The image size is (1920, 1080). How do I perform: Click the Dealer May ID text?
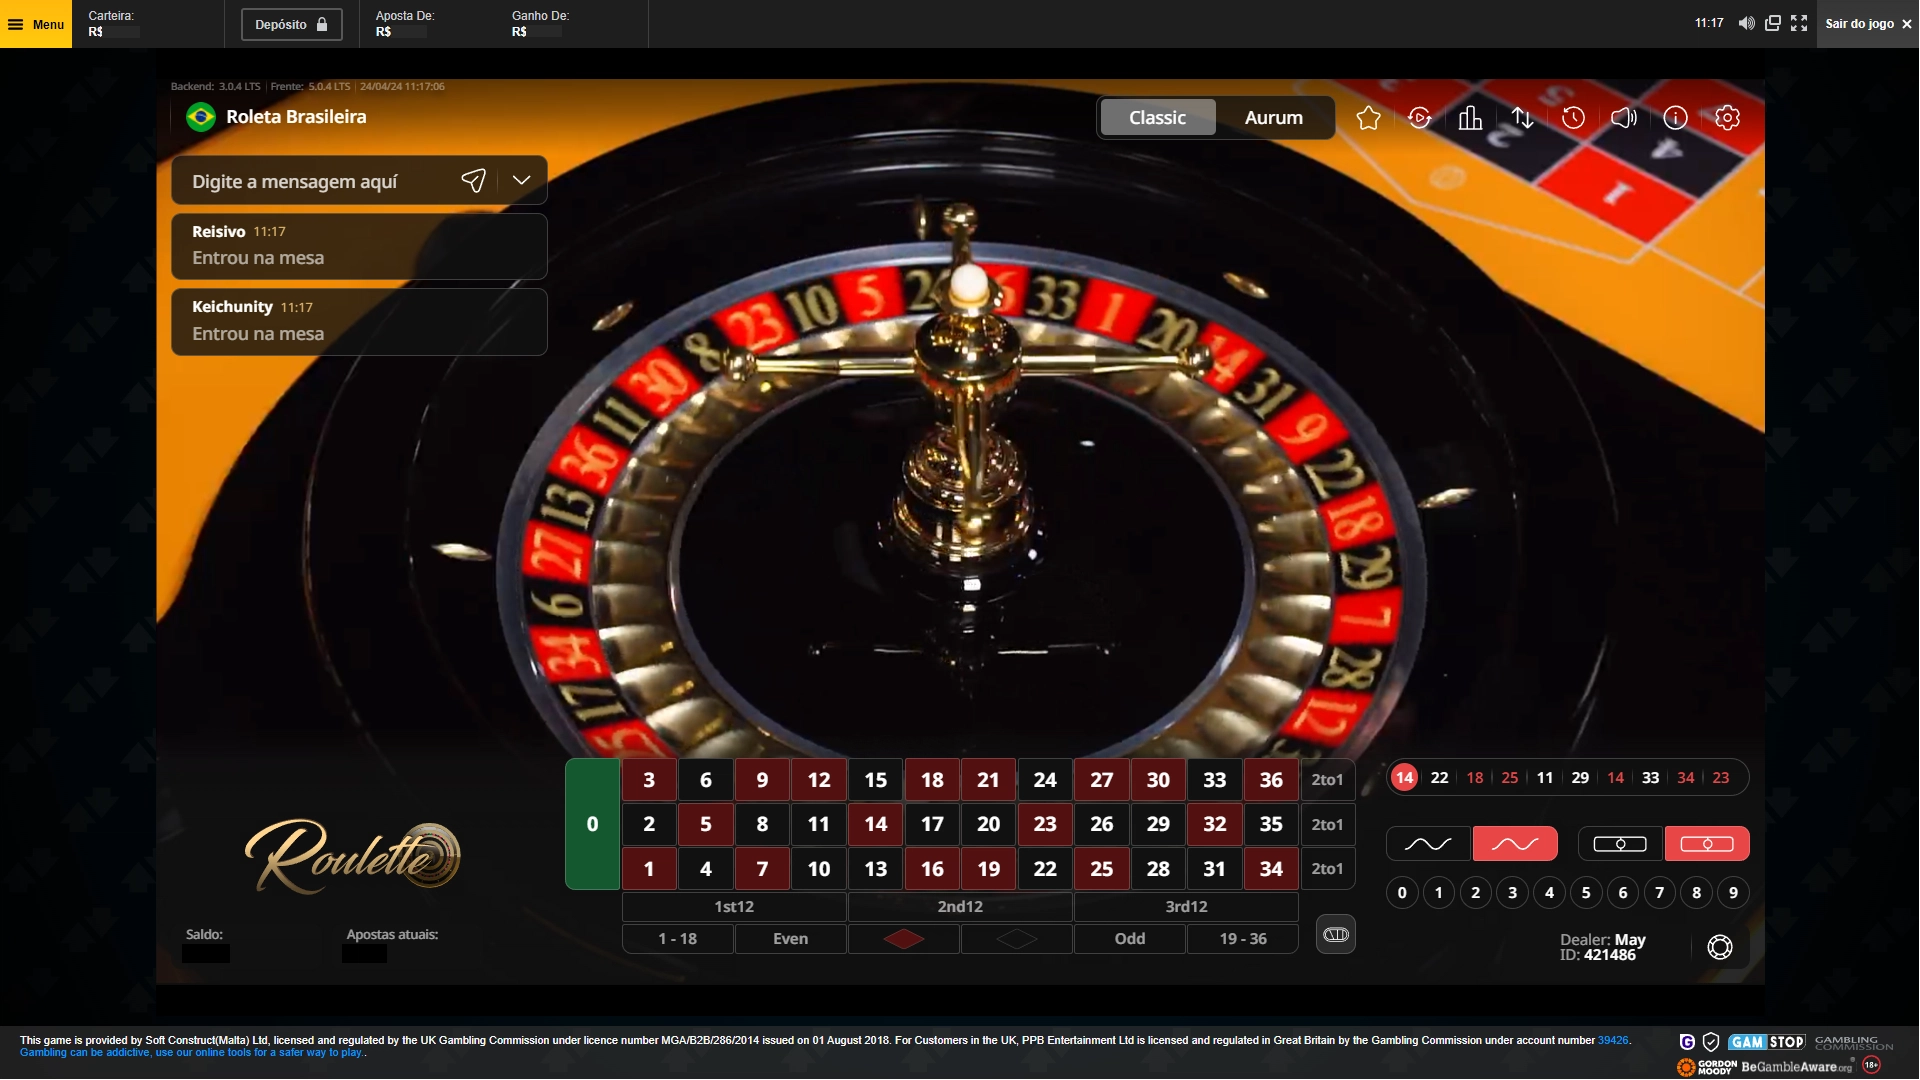[1603, 947]
